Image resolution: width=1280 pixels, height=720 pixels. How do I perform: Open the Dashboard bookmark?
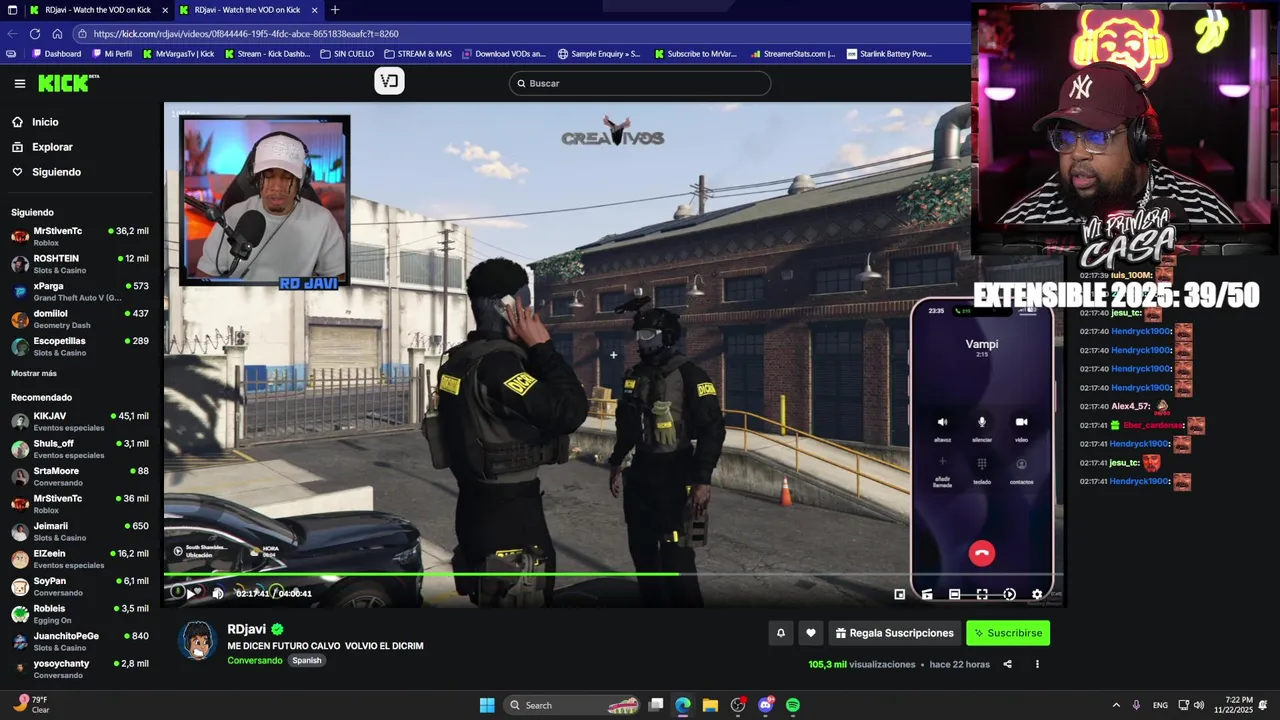[x=57, y=54]
